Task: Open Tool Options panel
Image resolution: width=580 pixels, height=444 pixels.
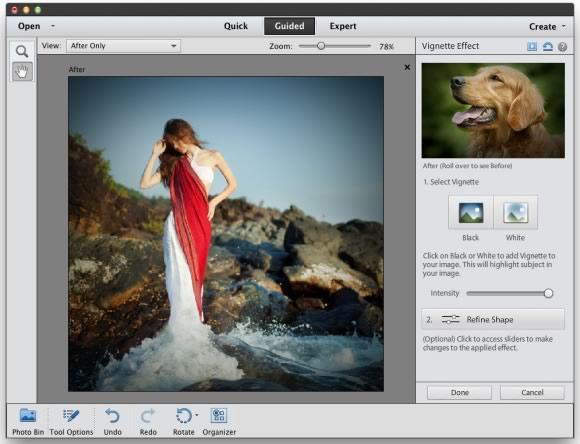Action: pos(71,416)
